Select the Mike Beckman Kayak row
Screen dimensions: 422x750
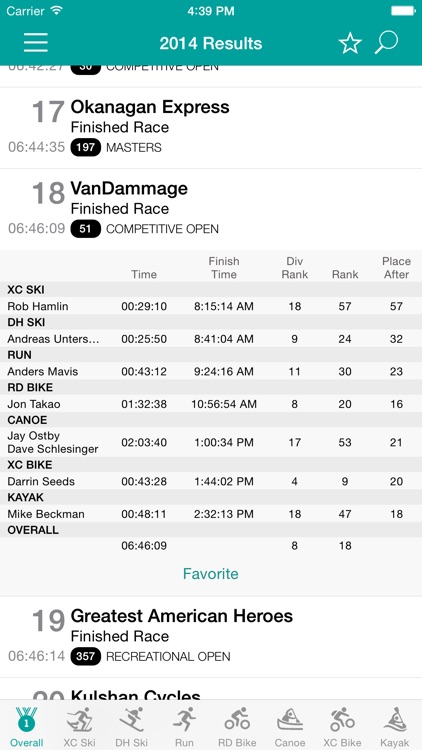[x=211, y=514]
